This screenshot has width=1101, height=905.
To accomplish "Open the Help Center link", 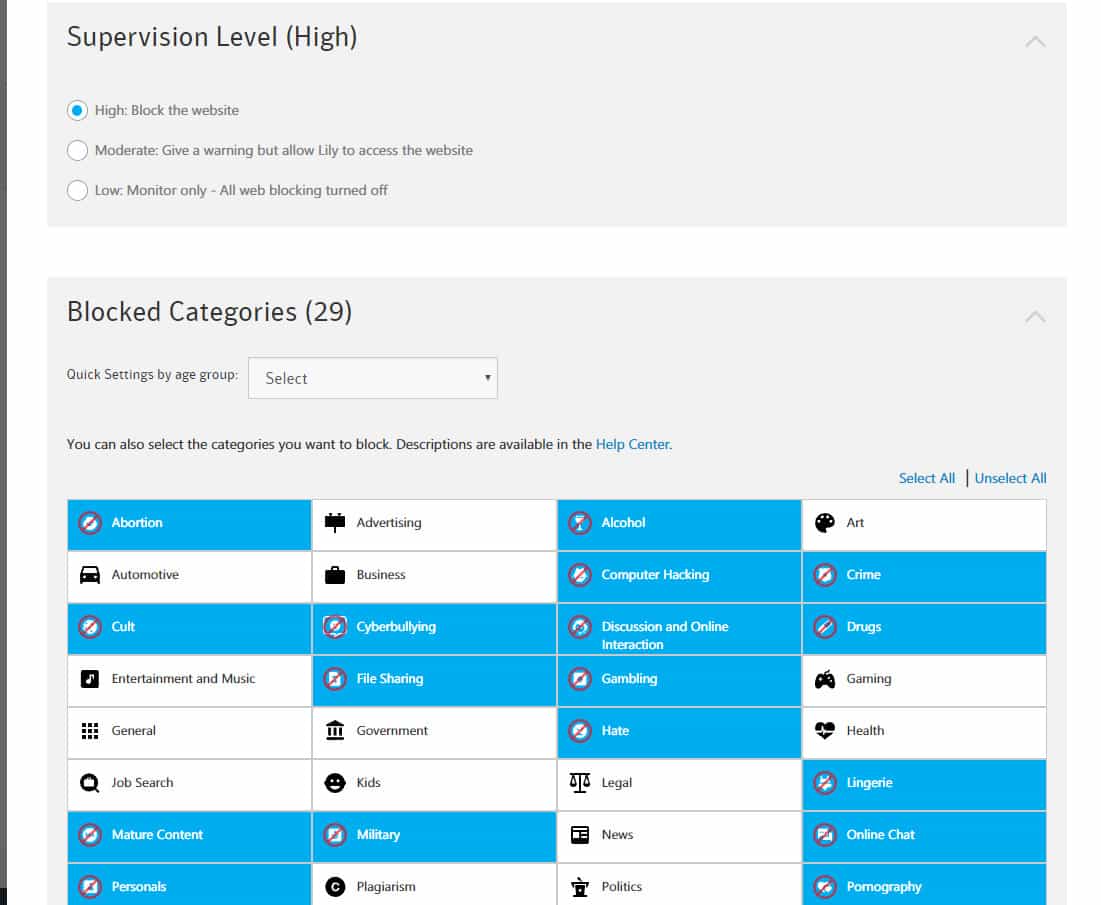I will pyautogui.click(x=632, y=444).
